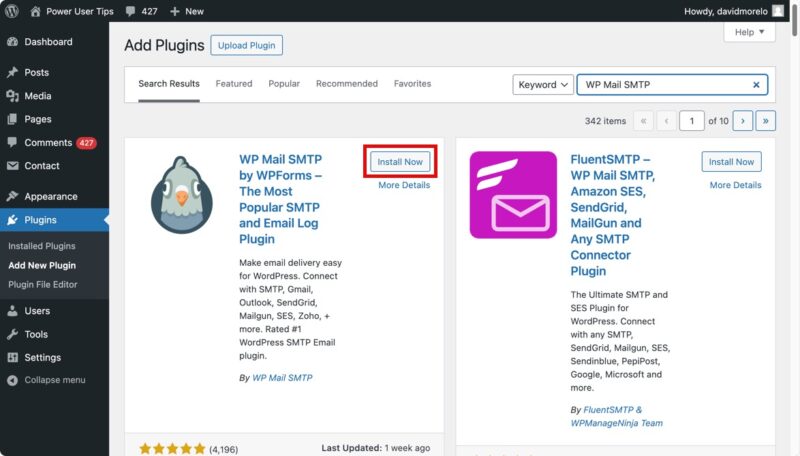
Task: Open the Keyword search type dropdown
Action: click(543, 85)
